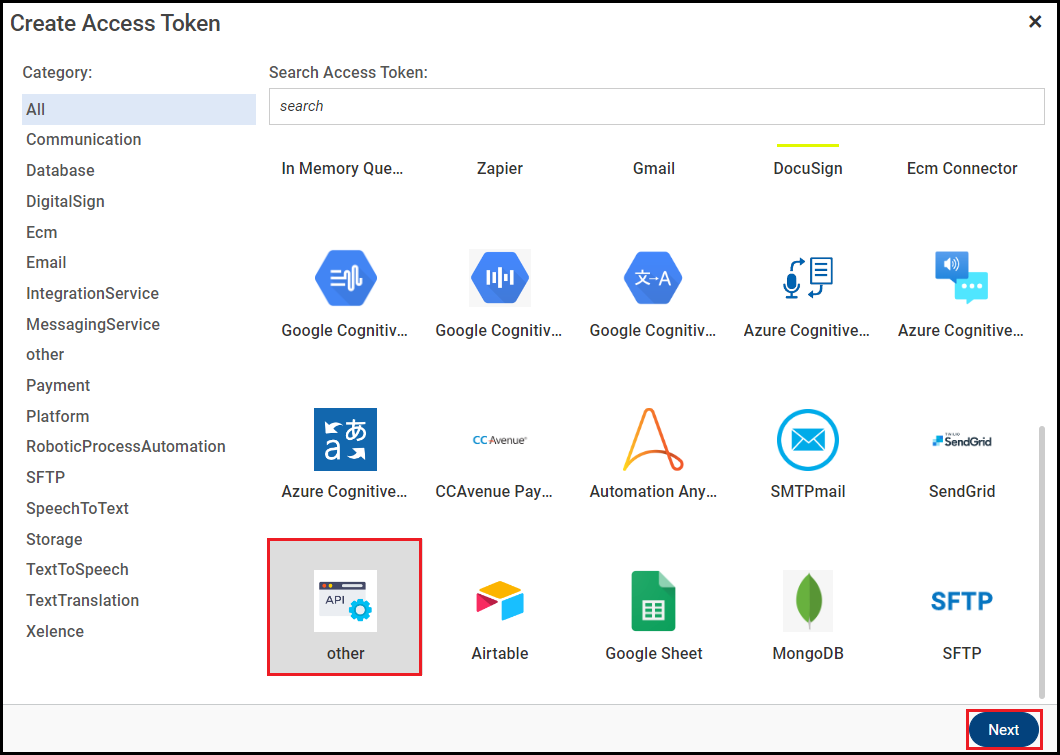This screenshot has height=755, width=1060.
Task: Filter by the Communication category
Action: click(84, 140)
